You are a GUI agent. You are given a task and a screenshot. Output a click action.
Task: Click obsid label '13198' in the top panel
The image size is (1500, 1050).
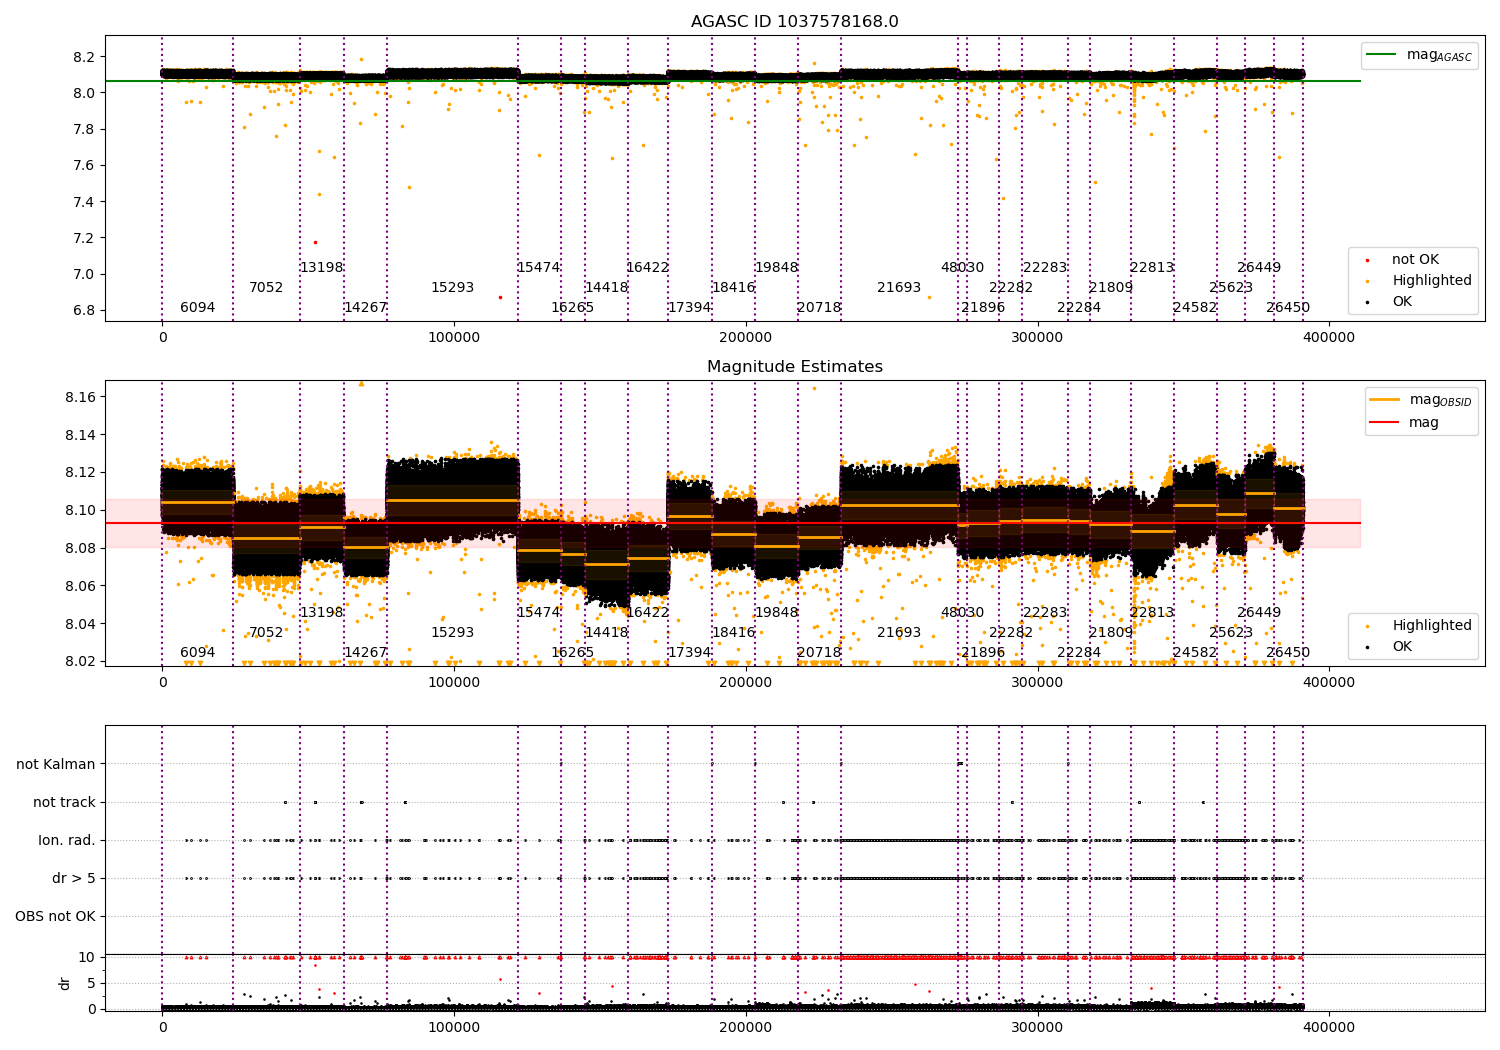click(x=322, y=268)
